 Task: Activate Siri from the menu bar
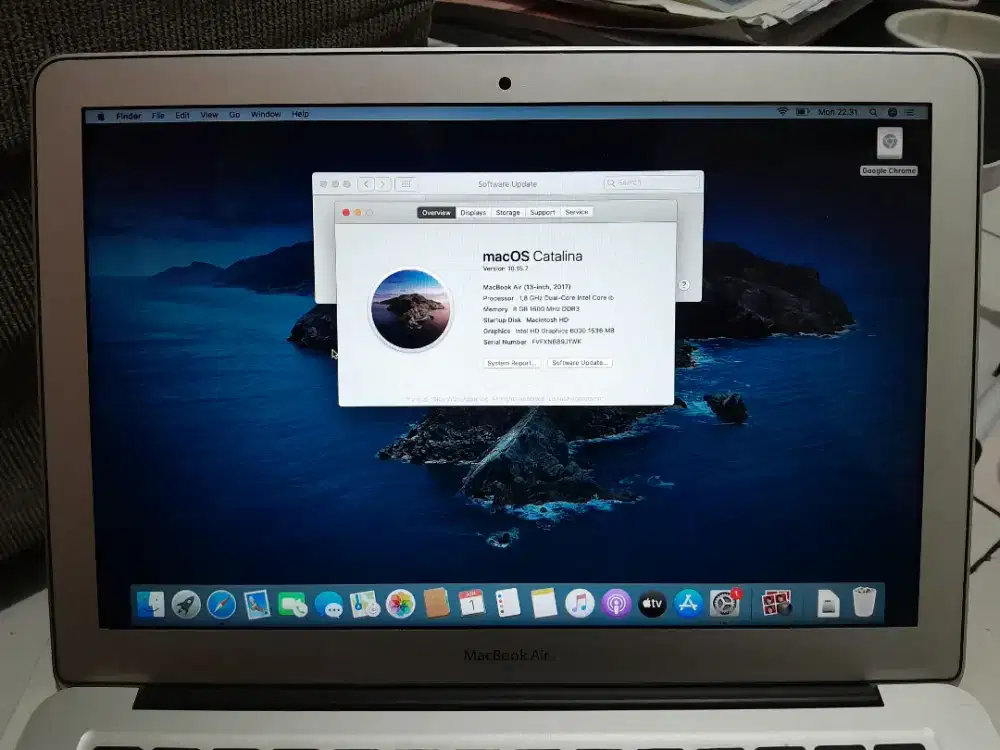pos(892,112)
